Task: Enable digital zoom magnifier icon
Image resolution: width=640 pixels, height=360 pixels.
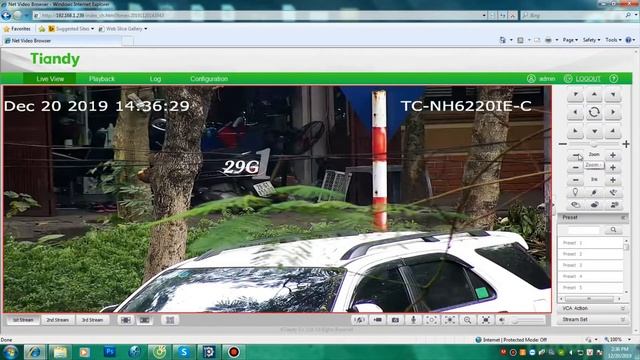Action: (x=468, y=320)
